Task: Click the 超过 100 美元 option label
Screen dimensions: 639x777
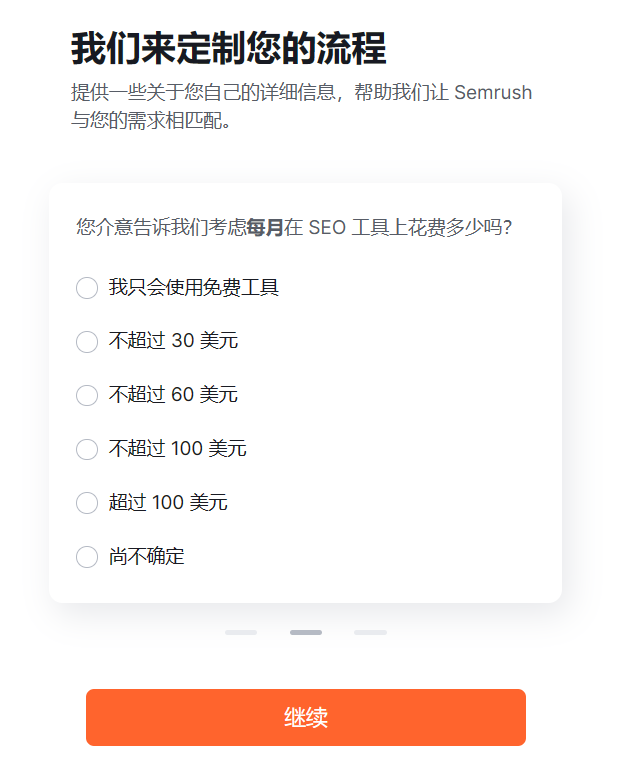Action: (168, 502)
